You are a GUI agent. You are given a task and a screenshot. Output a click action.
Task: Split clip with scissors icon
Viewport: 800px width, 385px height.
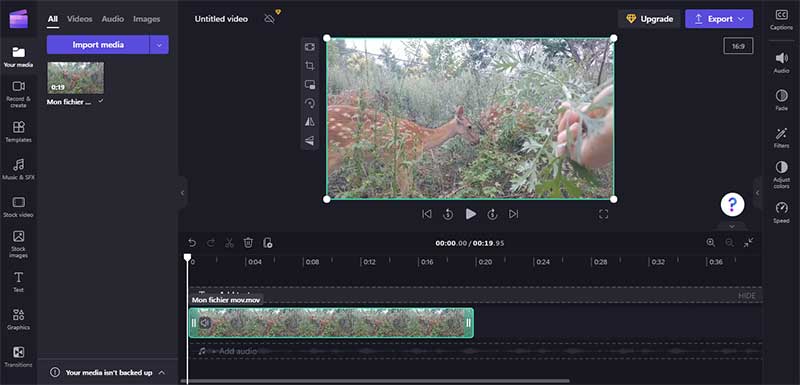229,243
